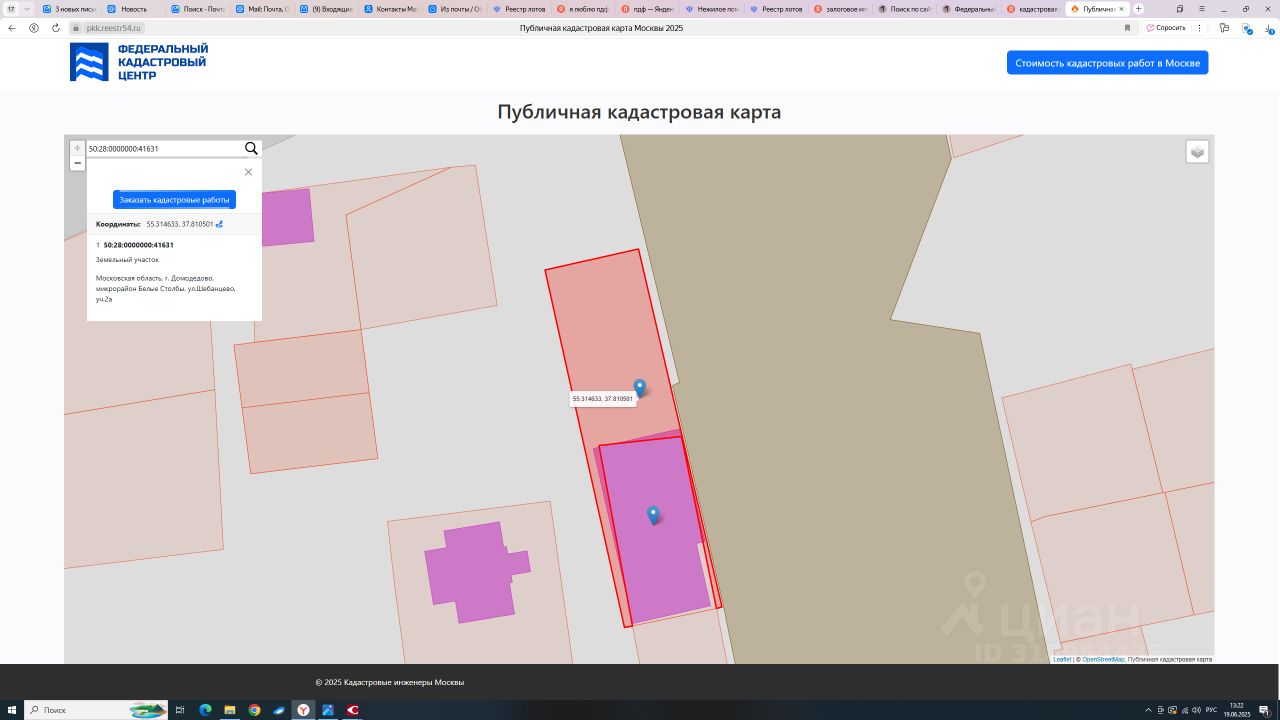
Task: Click Заказать кадастровые работы button
Action: (x=174, y=200)
